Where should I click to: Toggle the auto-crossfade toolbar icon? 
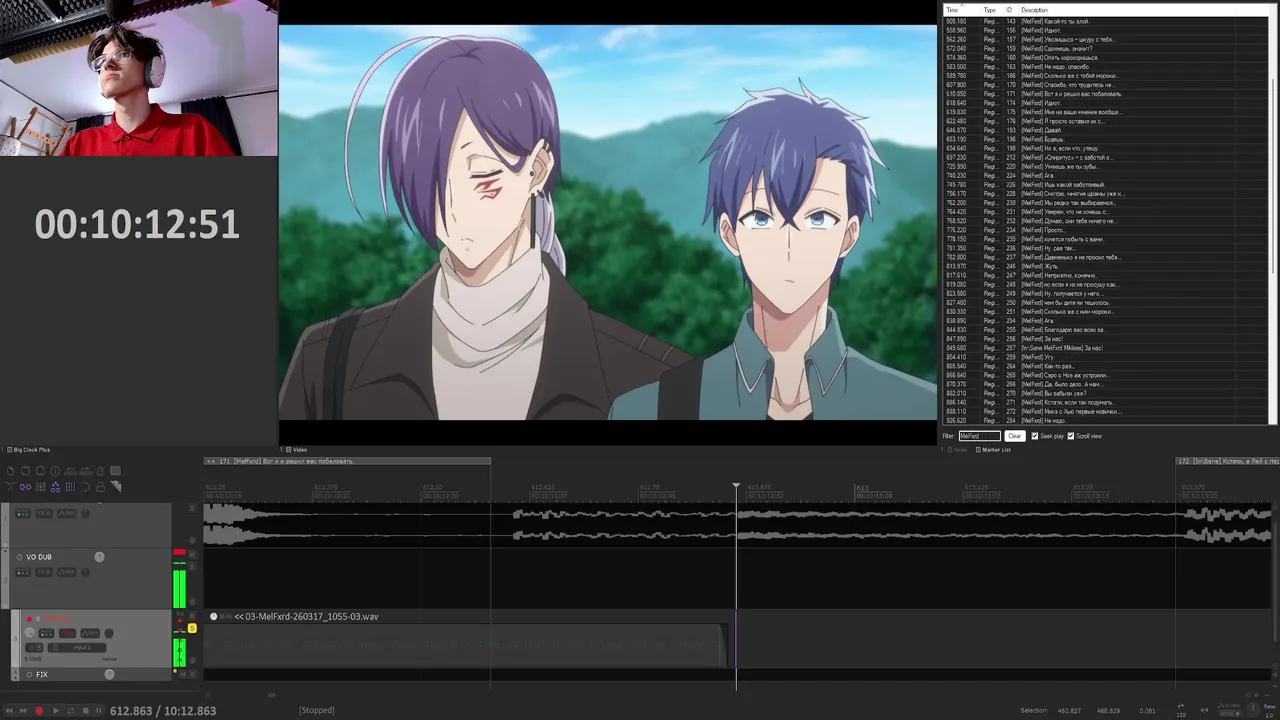click(x=10, y=486)
